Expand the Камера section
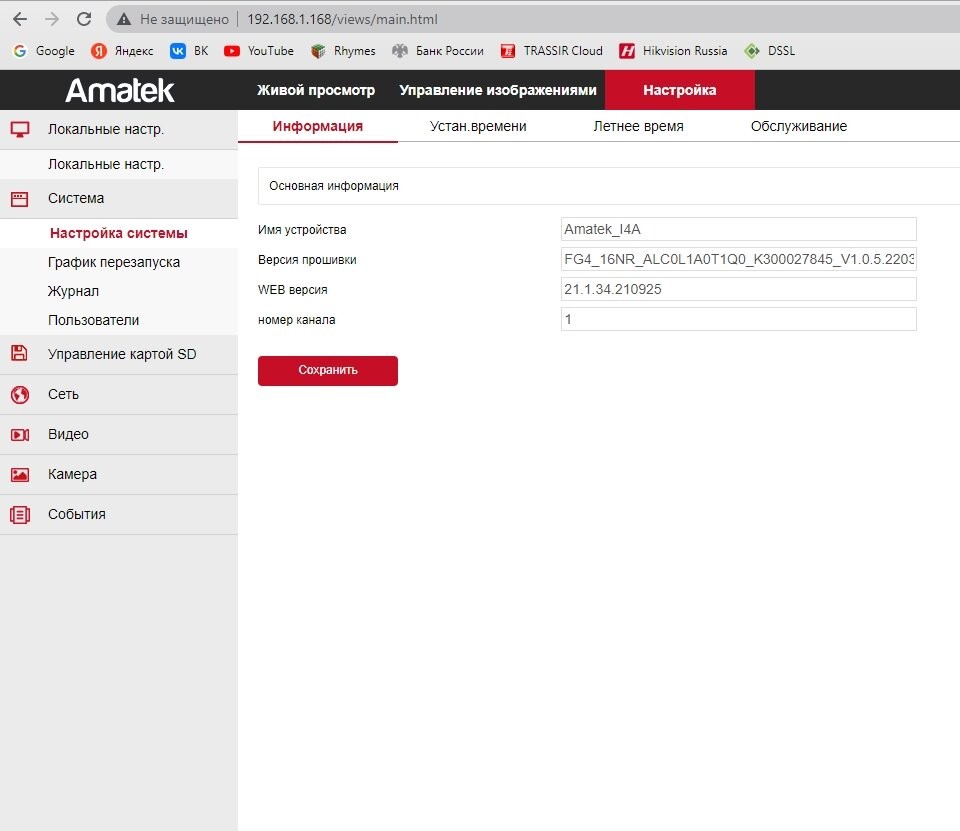Screen dimensions: 960x831 [119, 475]
